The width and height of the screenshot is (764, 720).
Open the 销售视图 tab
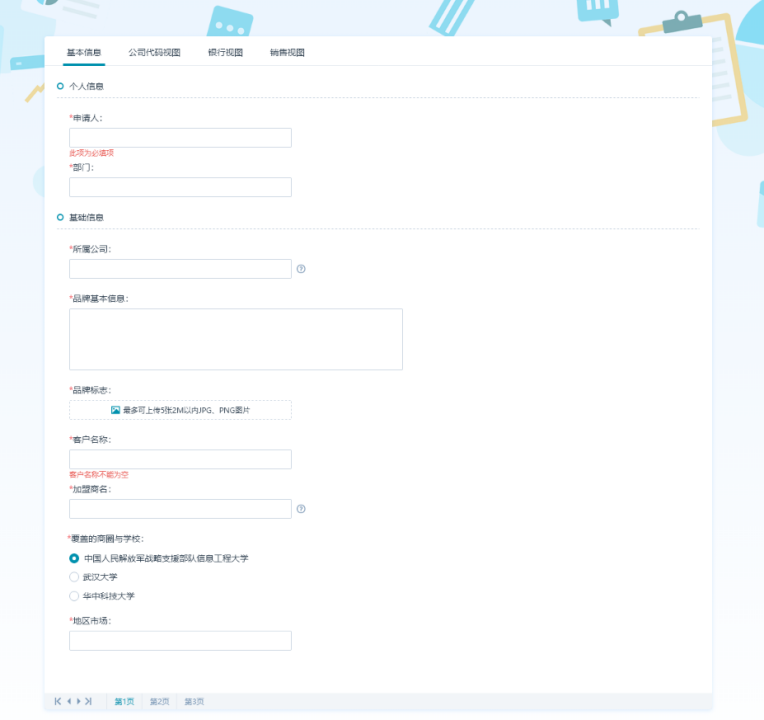click(x=287, y=52)
